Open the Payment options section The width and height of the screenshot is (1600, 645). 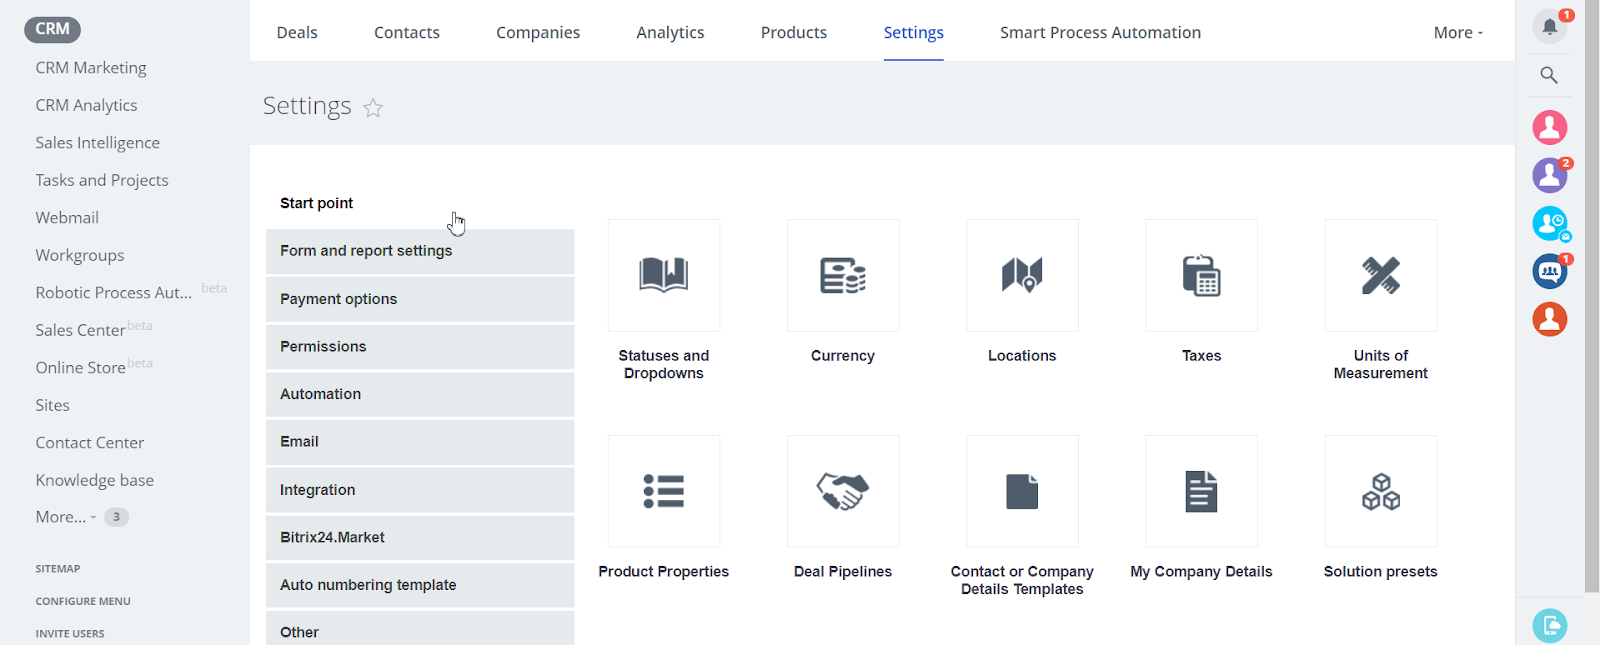tap(420, 299)
